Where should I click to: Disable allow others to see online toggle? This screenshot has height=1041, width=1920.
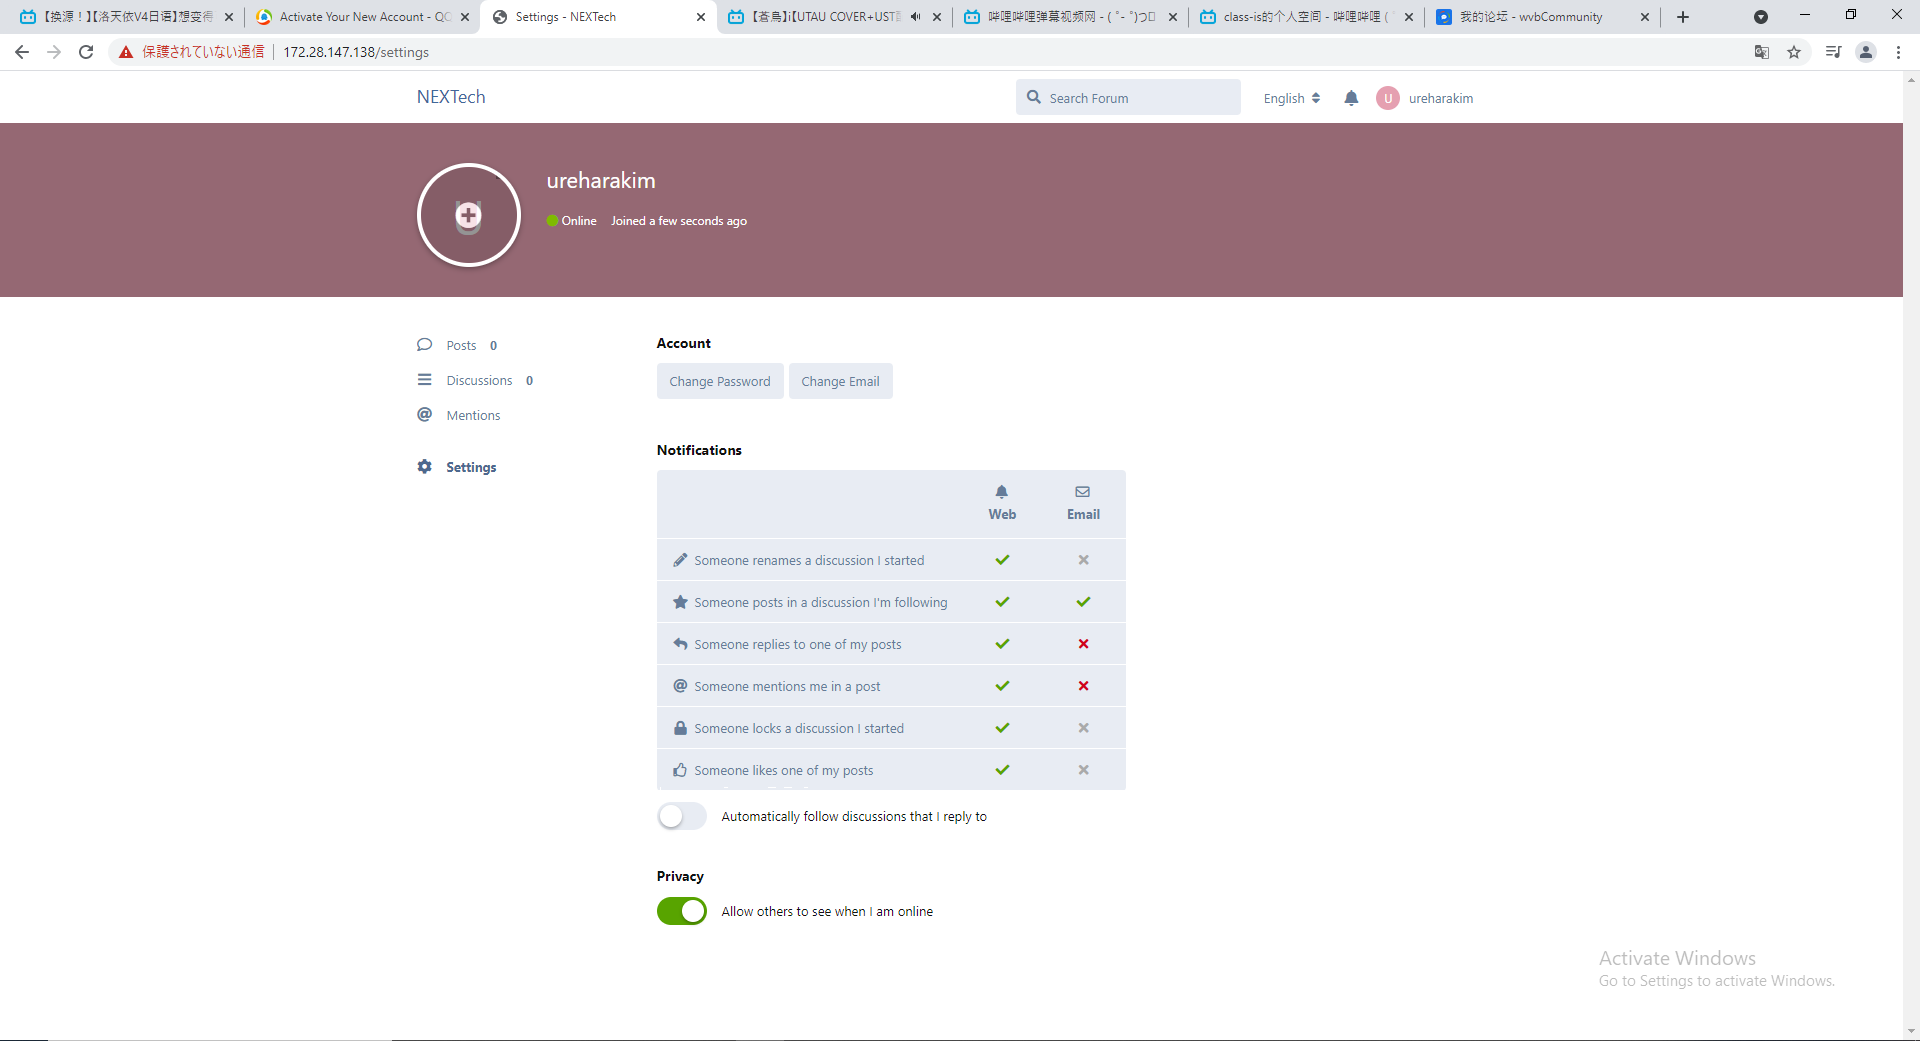click(x=682, y=911)
